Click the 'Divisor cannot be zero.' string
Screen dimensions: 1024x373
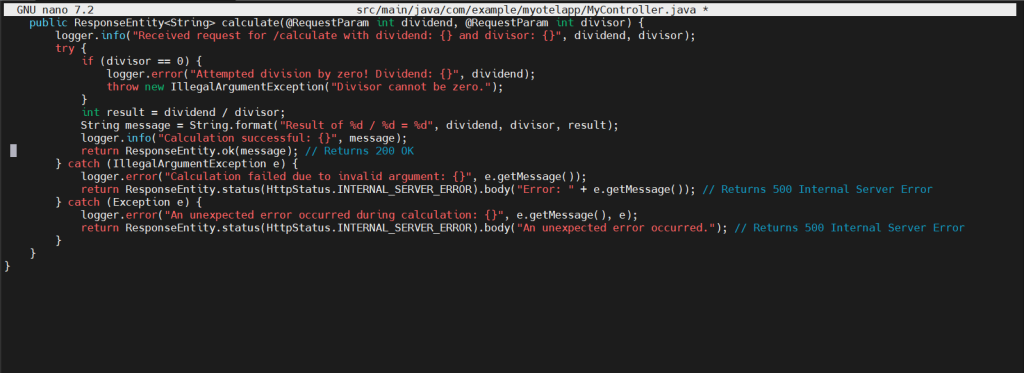[413, 87]
